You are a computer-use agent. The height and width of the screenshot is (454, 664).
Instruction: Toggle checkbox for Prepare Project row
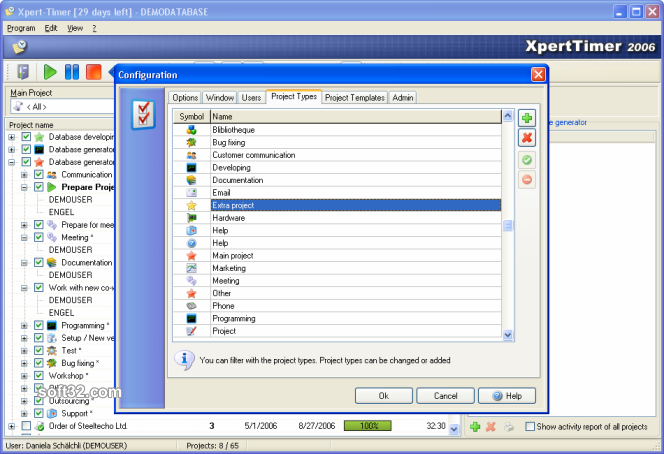[39, 187]
